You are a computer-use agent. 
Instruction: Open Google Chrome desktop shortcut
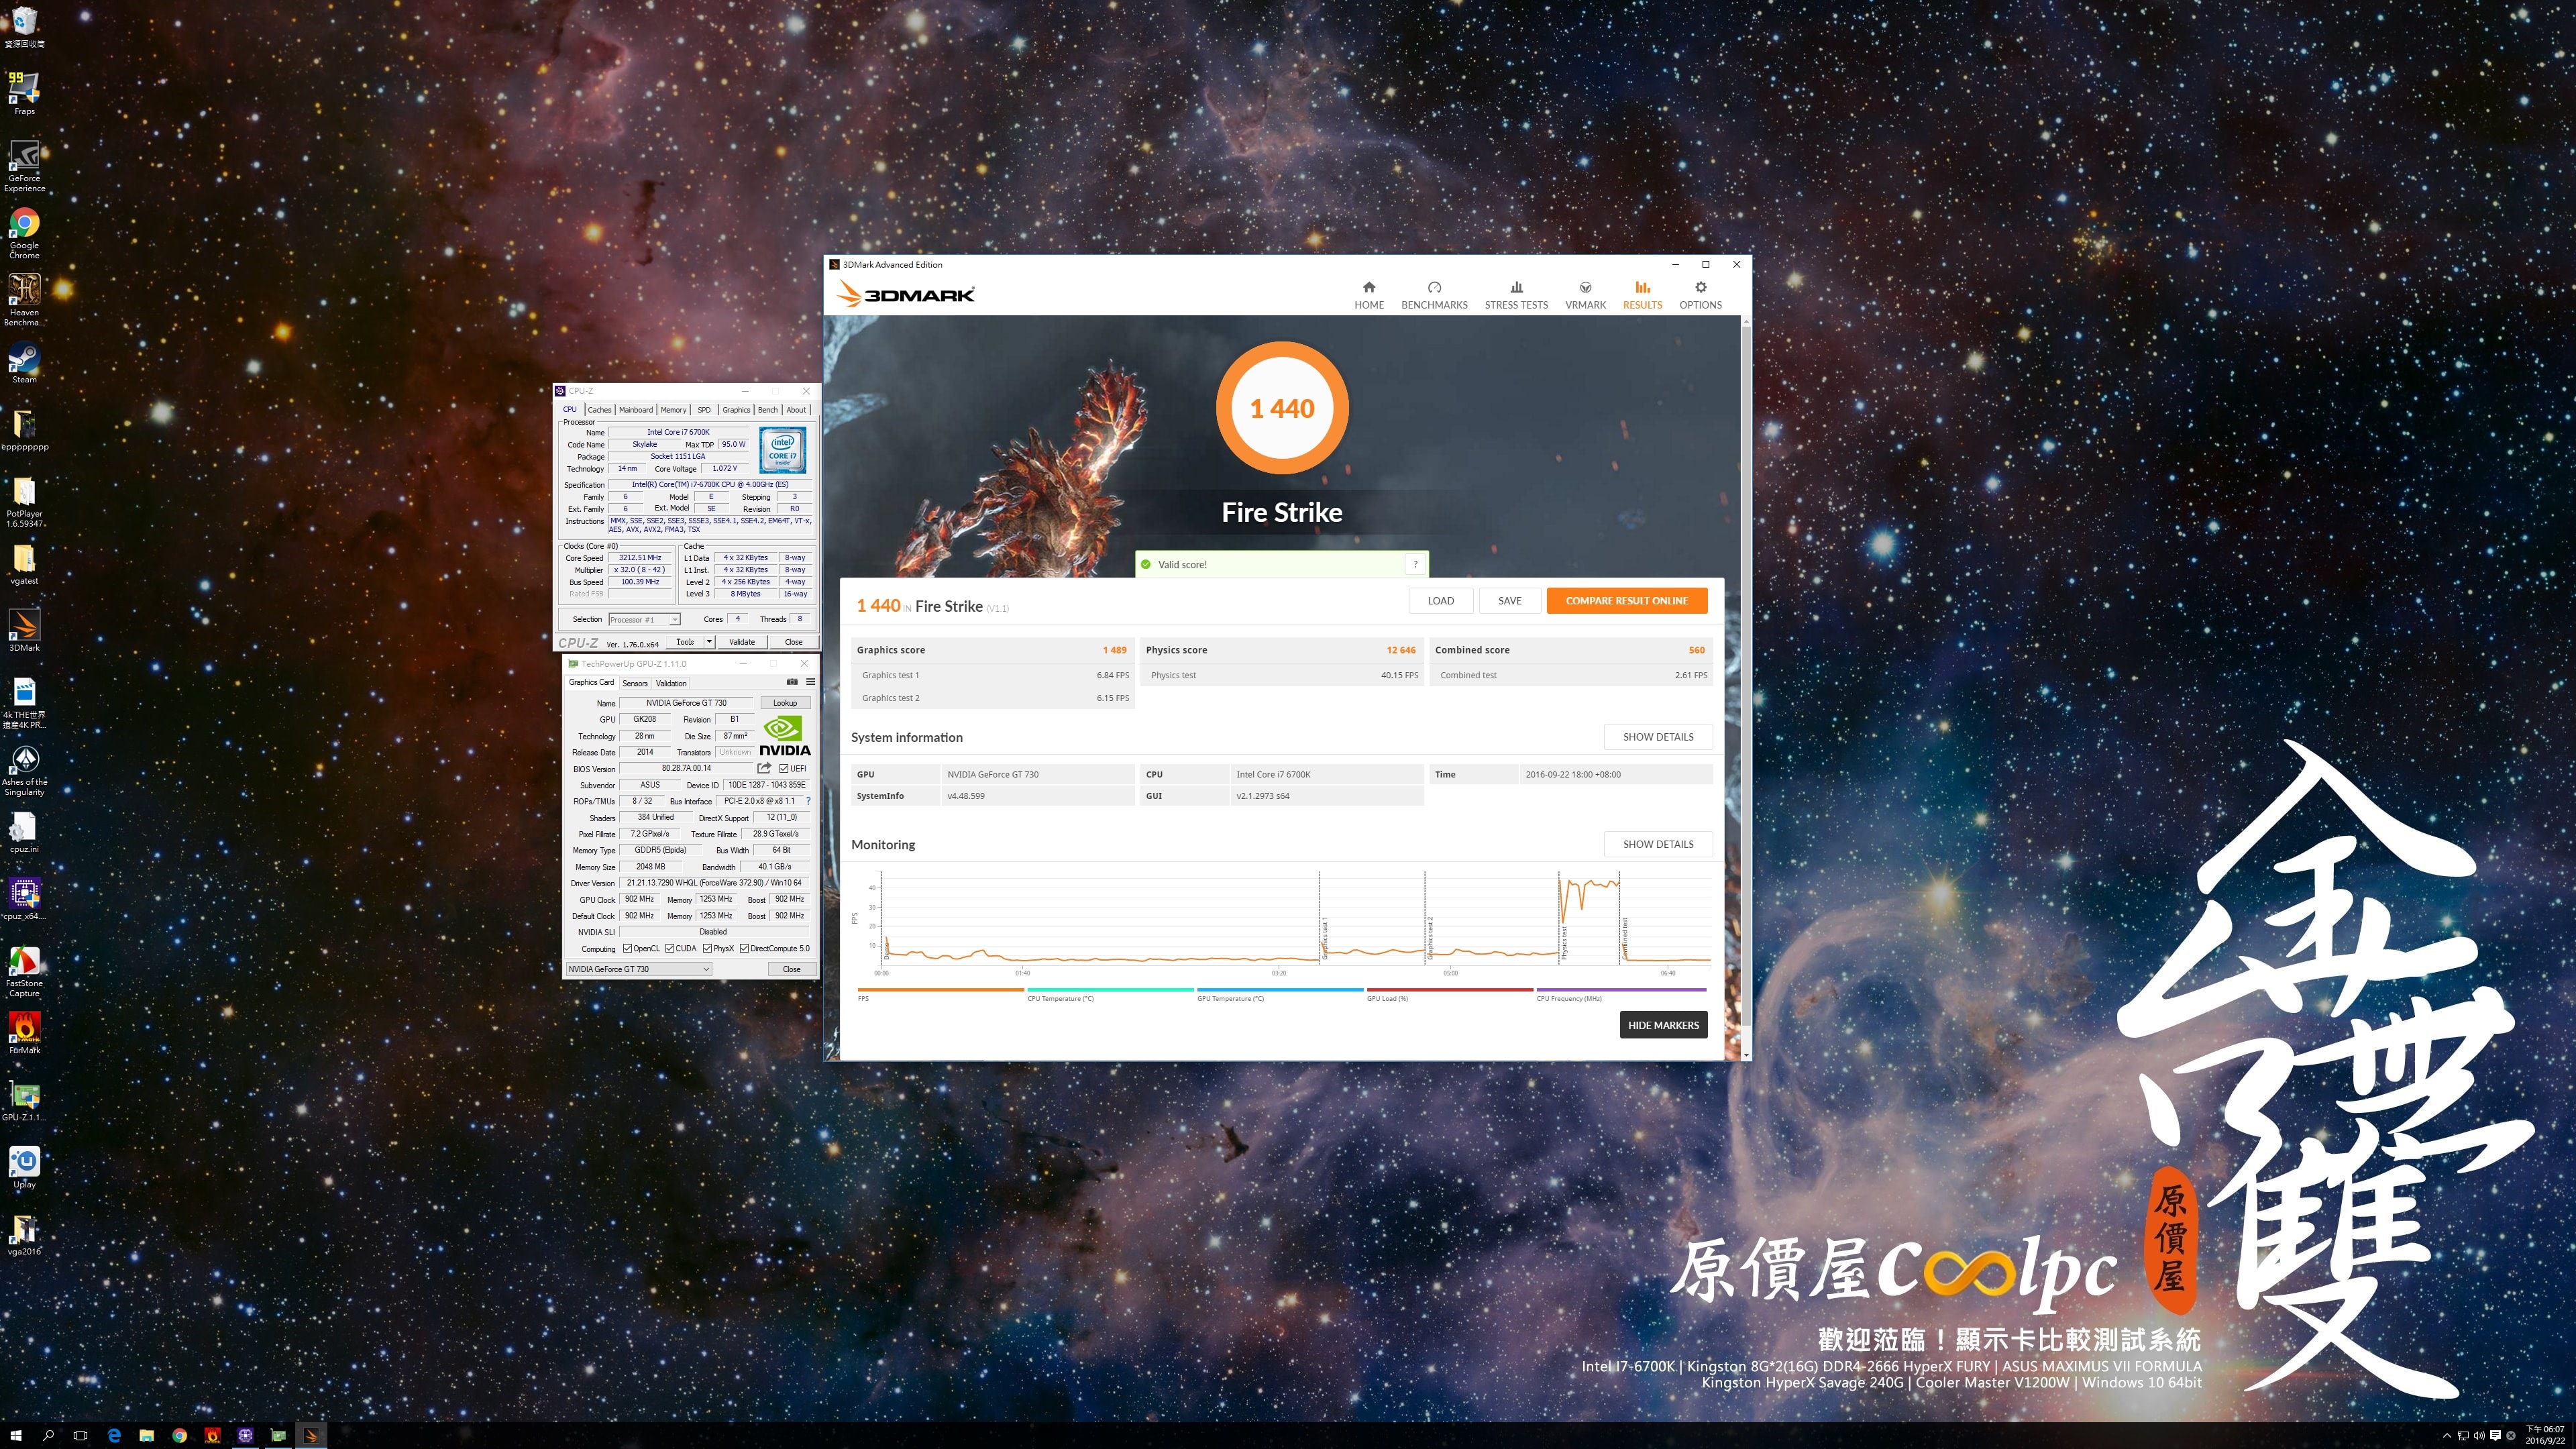tap(24, 233)
